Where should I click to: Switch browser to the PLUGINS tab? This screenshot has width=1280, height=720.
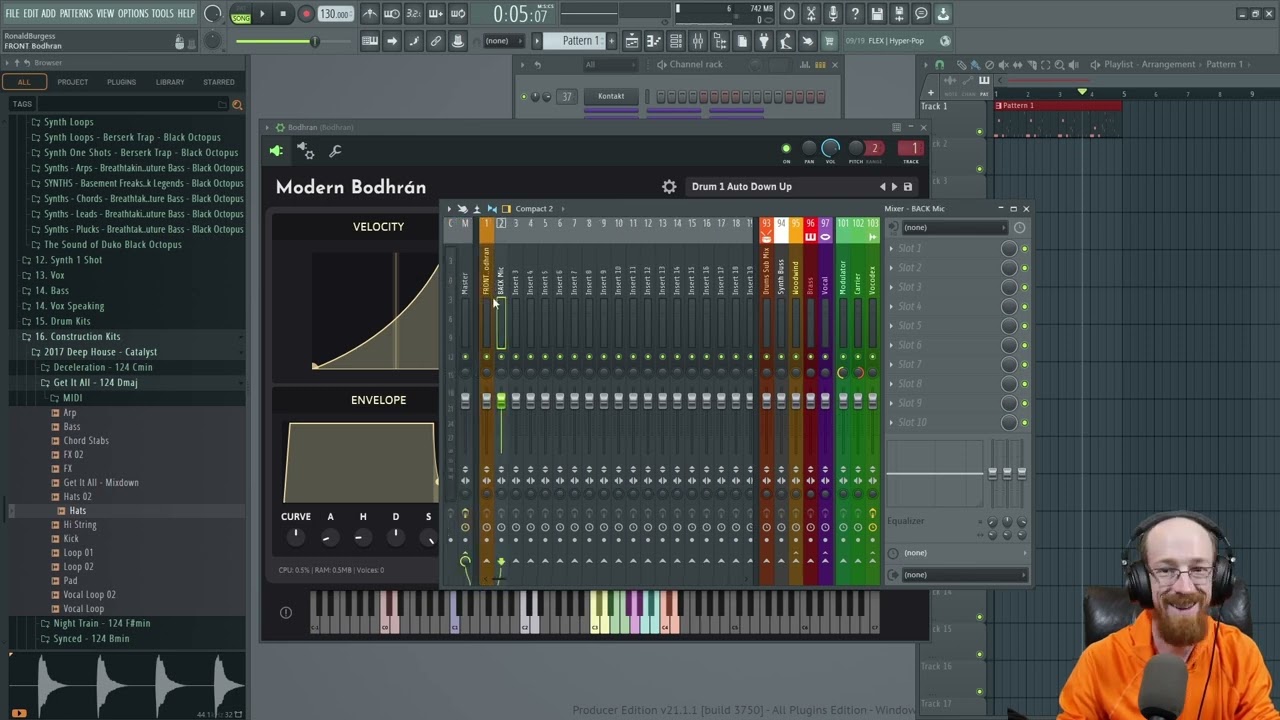(121, 82)
